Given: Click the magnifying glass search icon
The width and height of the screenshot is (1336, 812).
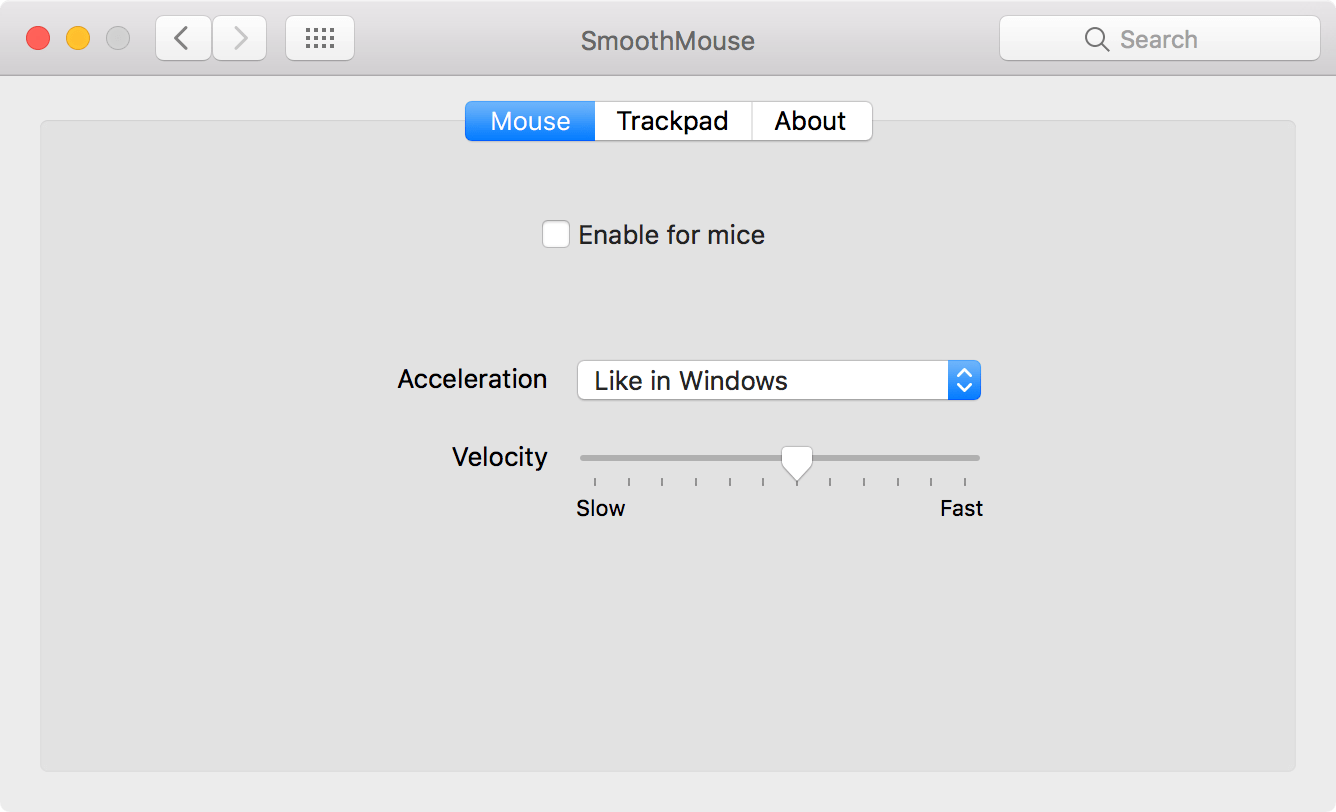Looking at the screenshot, I should (1096, 39).
